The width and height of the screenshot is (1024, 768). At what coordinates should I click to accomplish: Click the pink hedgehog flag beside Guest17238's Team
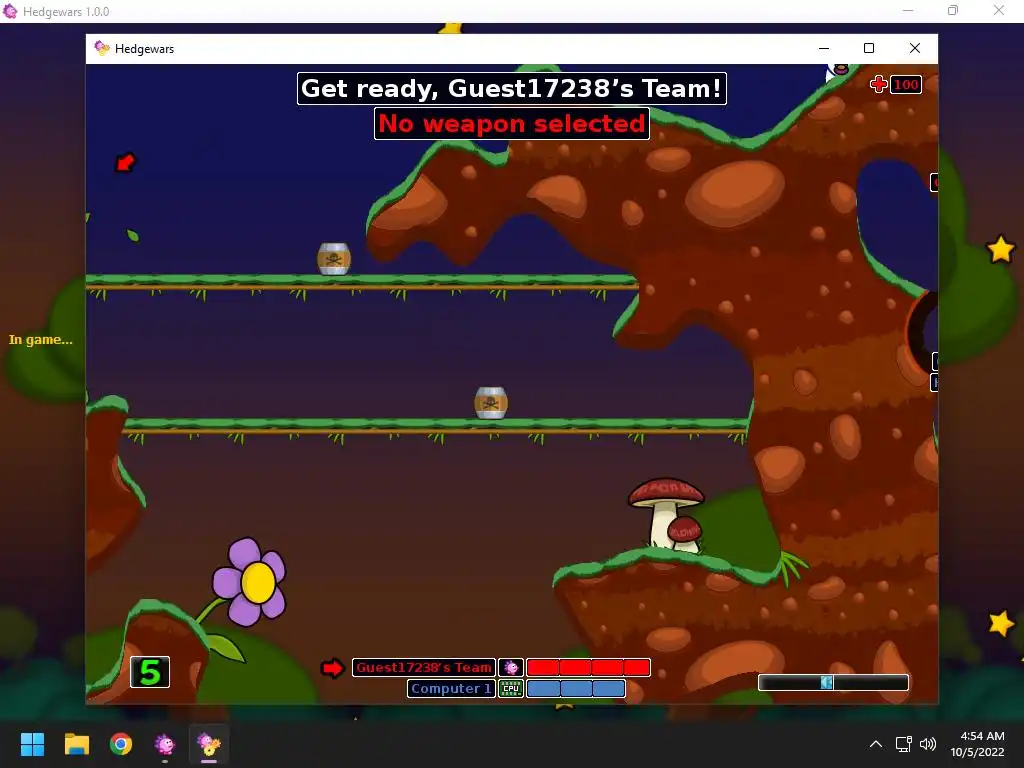[511, 667]
